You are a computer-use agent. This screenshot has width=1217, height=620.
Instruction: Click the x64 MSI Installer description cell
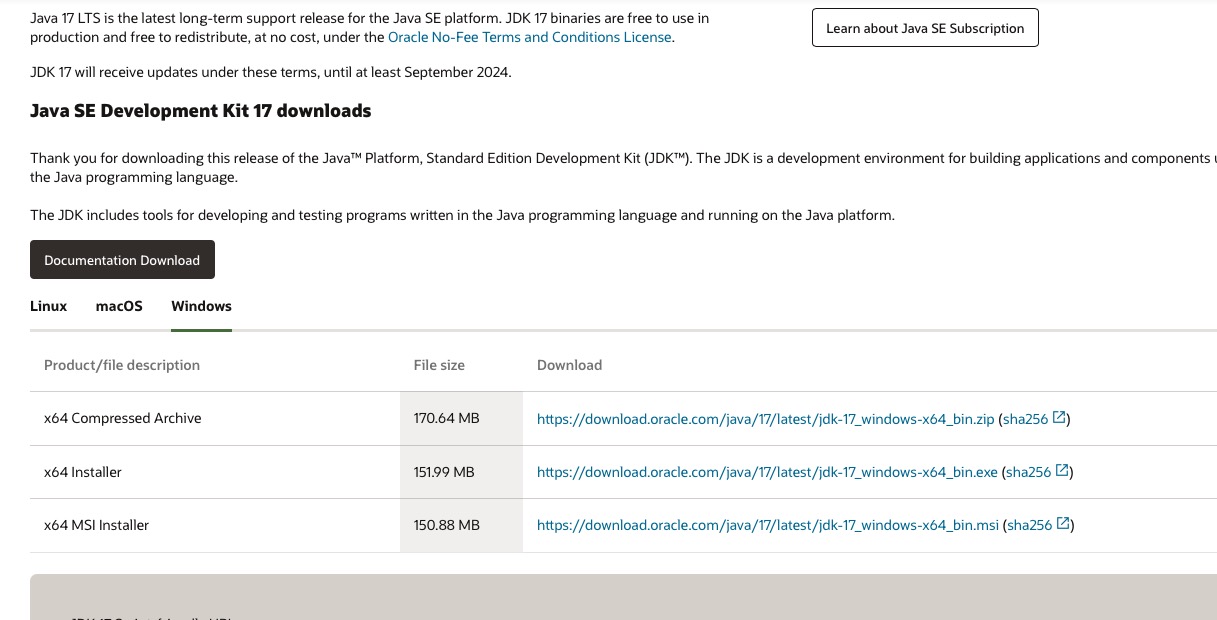click(x=96, y=525)
